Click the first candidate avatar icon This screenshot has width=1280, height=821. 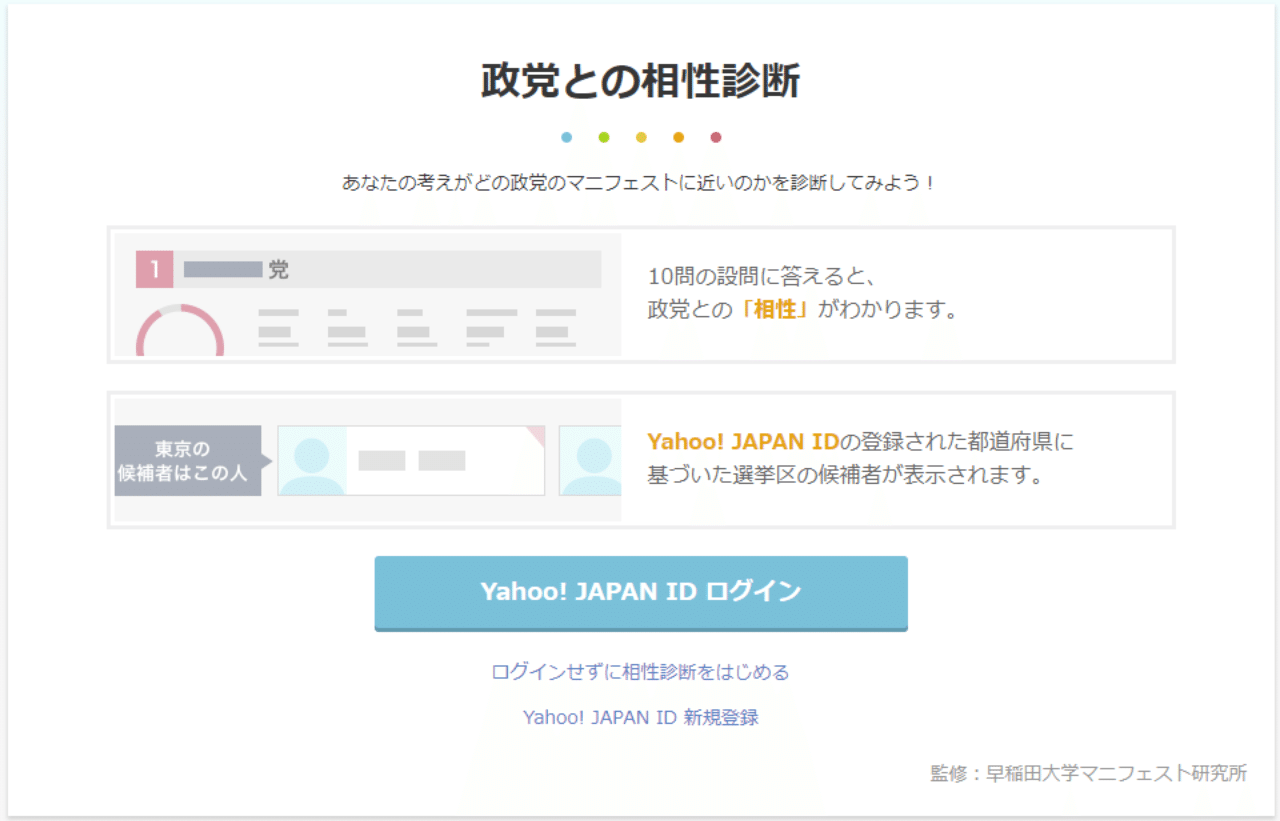tap(312, 461)
